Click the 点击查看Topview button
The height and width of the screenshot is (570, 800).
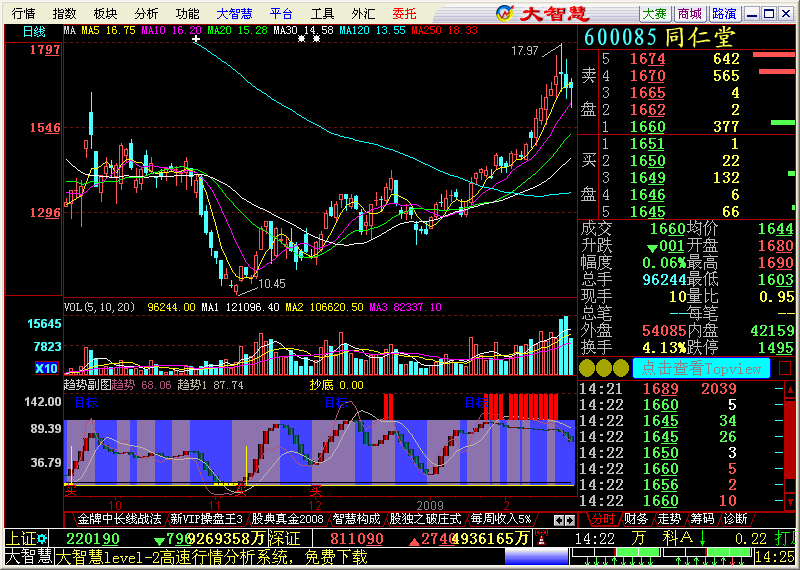pyautogui.click(x=701, y=368)
